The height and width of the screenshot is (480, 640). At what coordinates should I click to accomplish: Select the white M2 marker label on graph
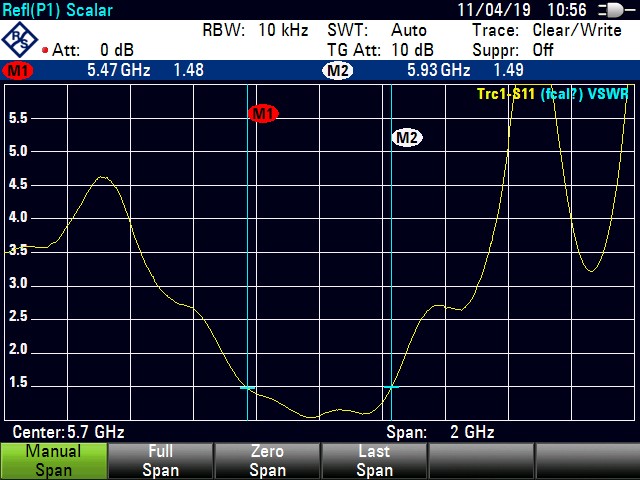pos(406,138)
